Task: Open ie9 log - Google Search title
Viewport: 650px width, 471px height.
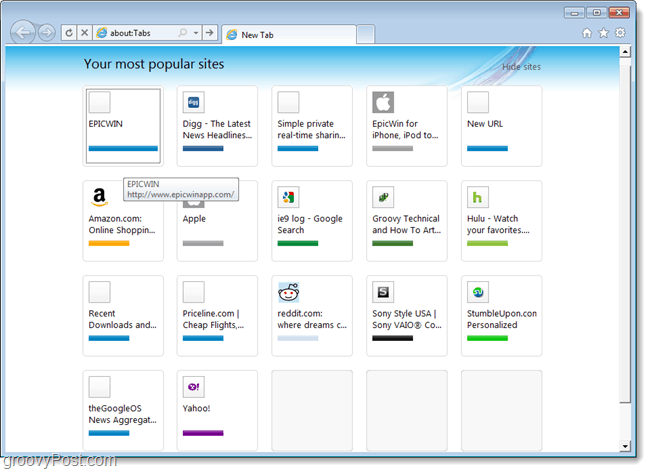Action: click(310, 224)
